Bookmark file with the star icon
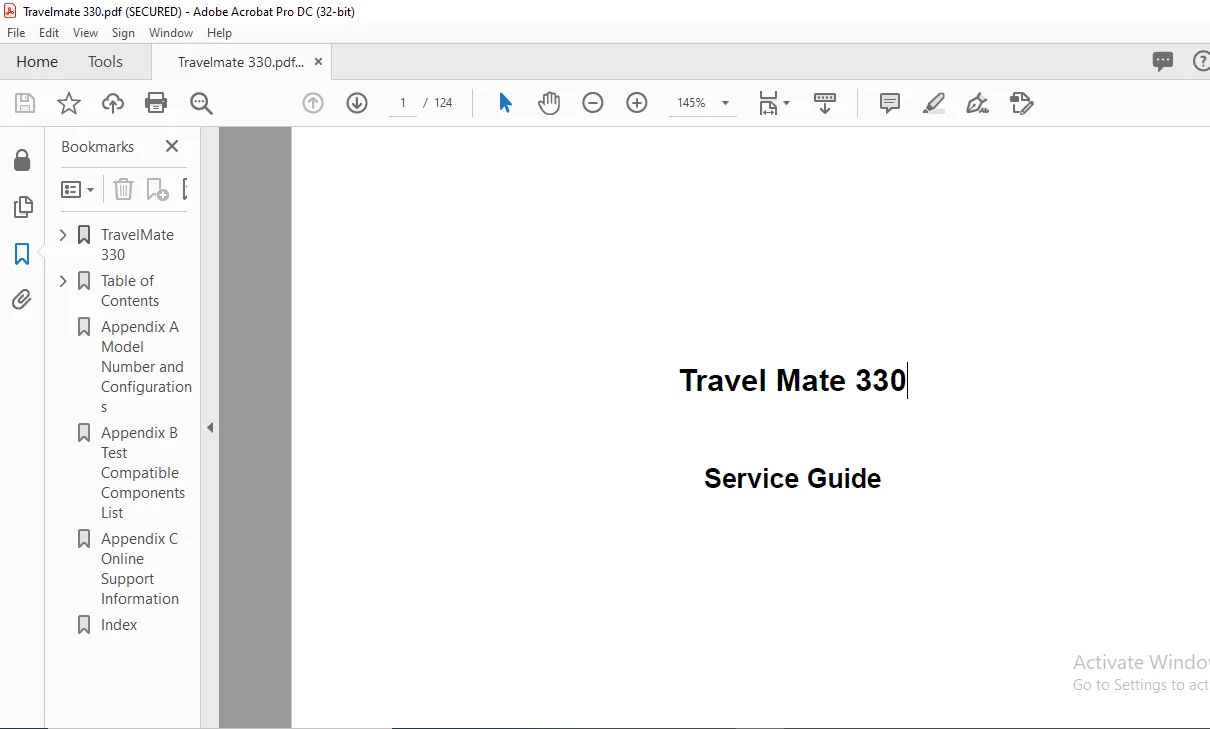Image resolution: width=1210 pixels, height=729 pixels. coord(68,103)
